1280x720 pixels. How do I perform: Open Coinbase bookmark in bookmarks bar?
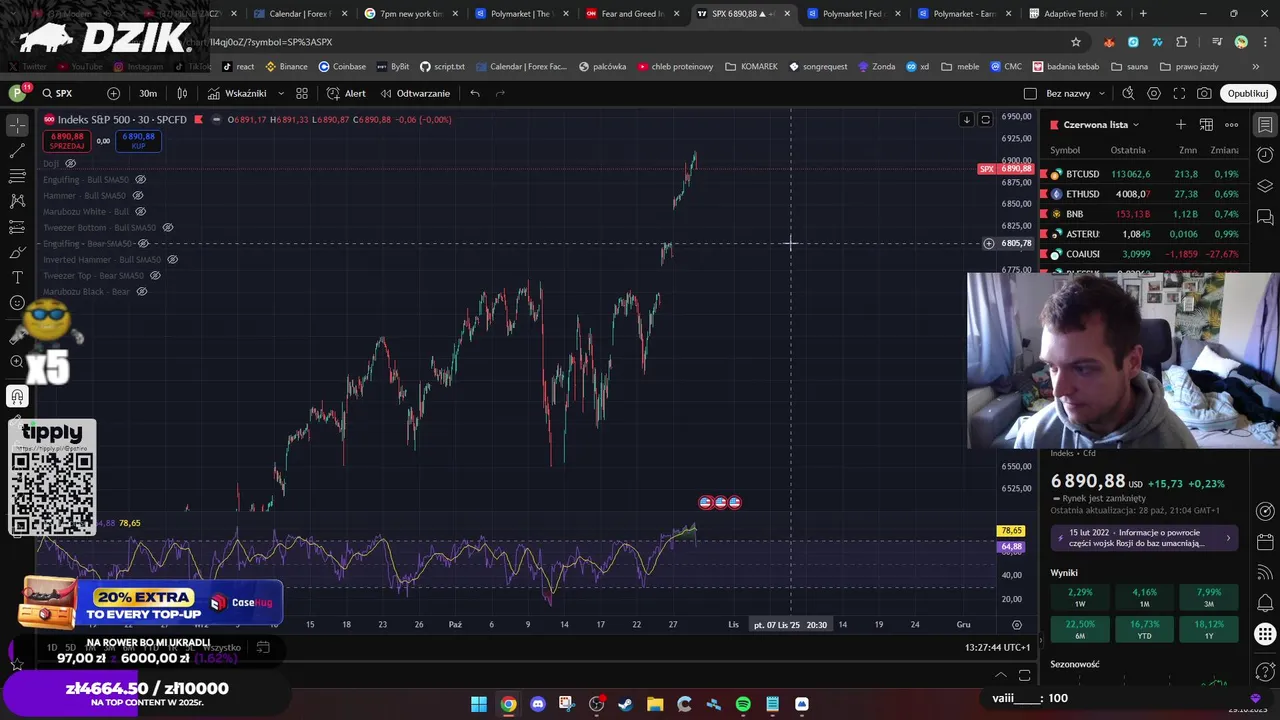coord(342,66)
